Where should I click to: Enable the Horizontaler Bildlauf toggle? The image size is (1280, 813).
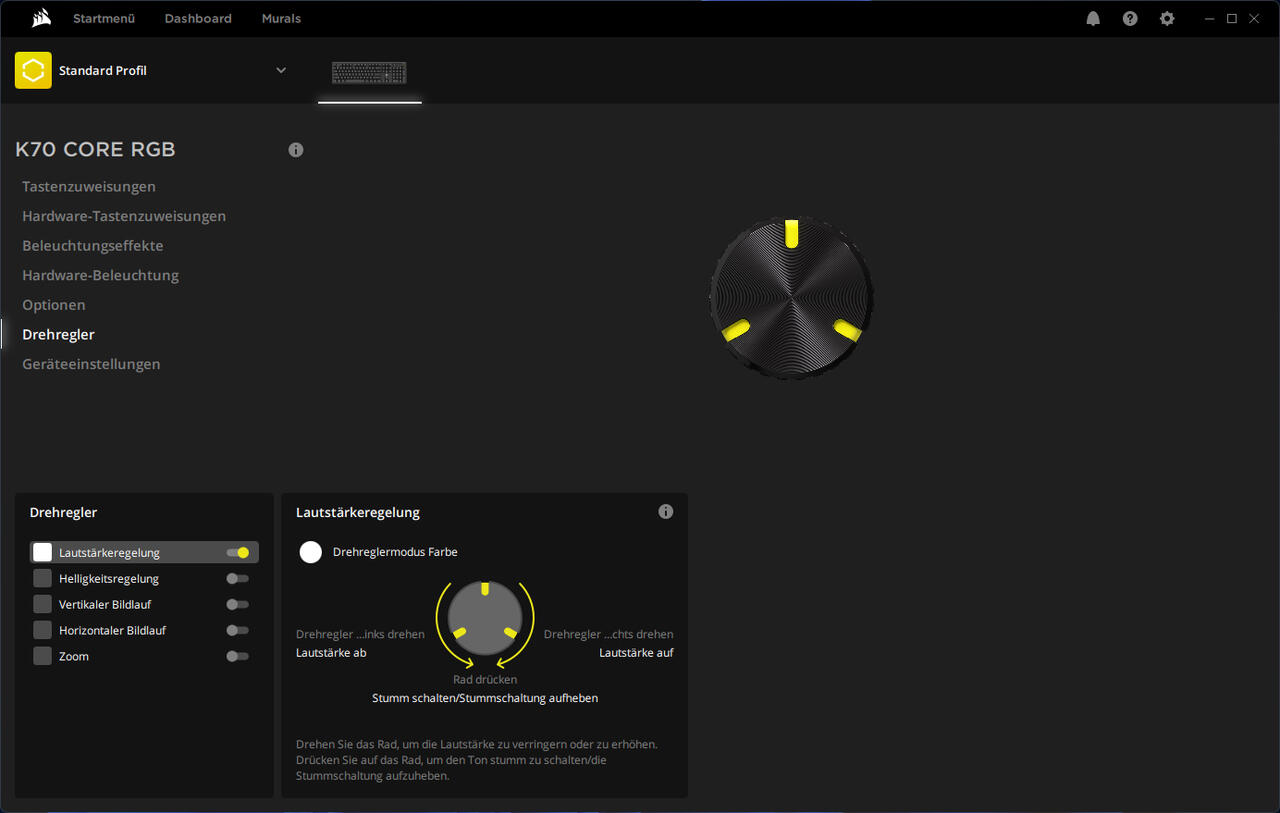point(238,630)
